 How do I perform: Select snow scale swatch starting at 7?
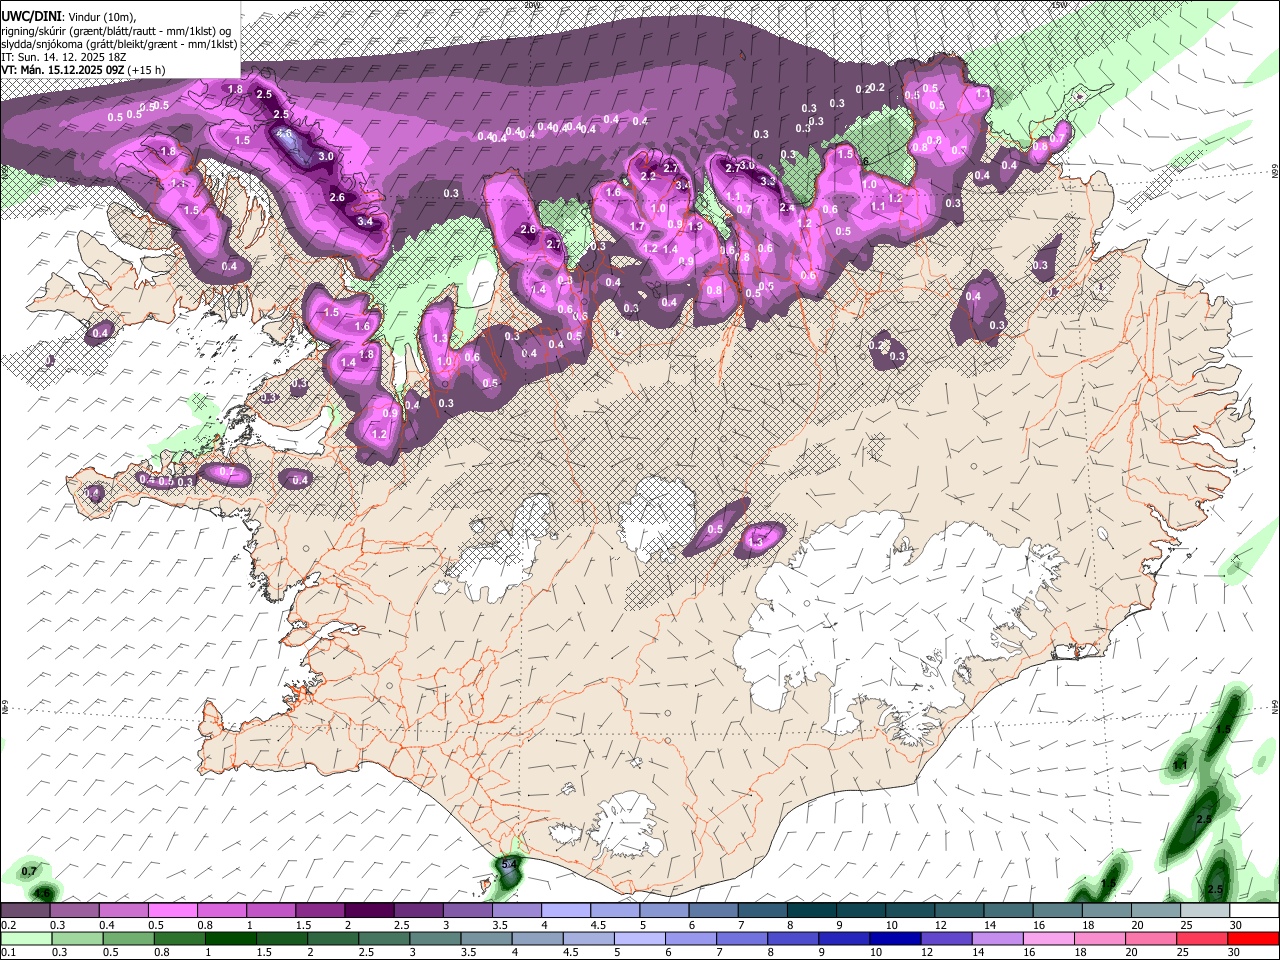click(762, 910)
